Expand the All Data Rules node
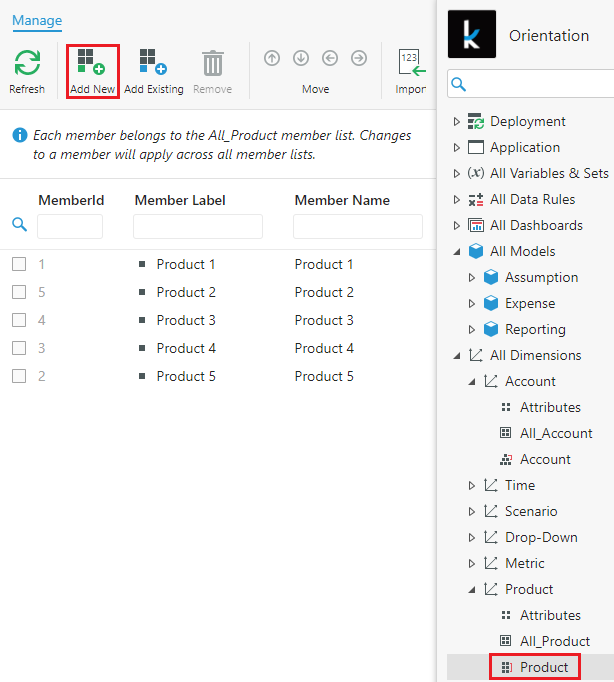This screenshot has height=682, width=614. 456,199
